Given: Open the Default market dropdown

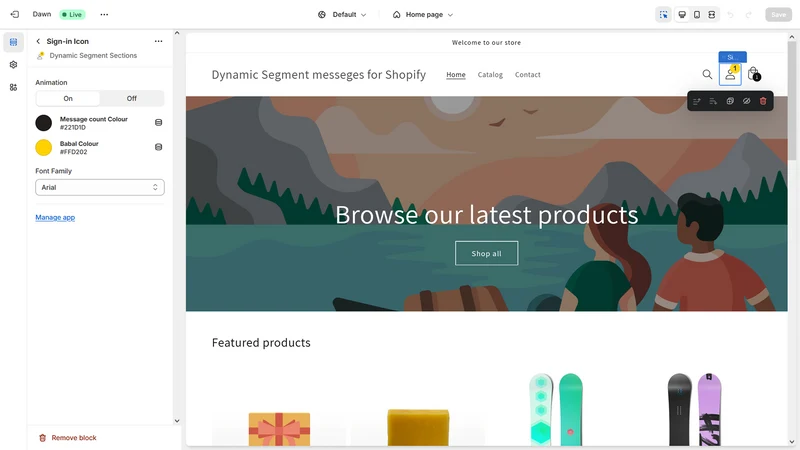Looking at the screenshot, I should 342,15.
